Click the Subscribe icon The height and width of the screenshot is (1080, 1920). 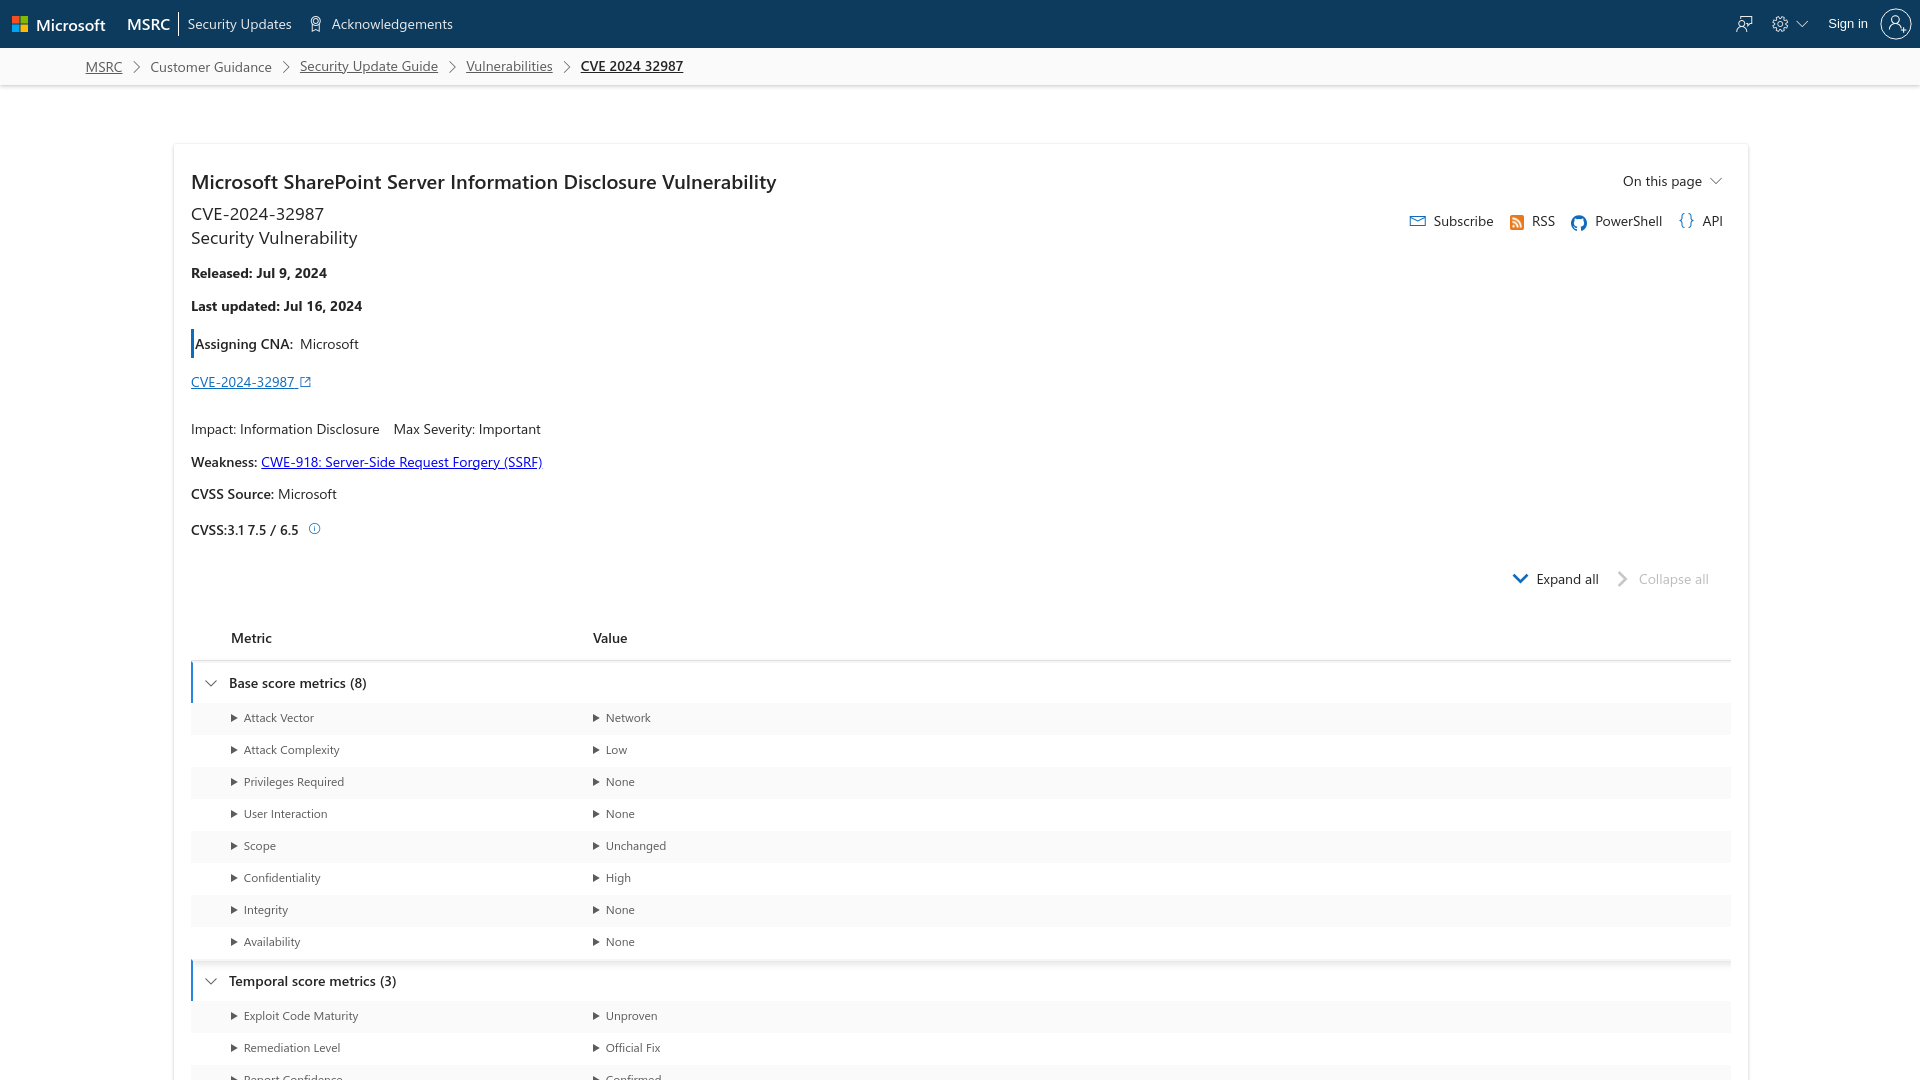point(1418,220)
